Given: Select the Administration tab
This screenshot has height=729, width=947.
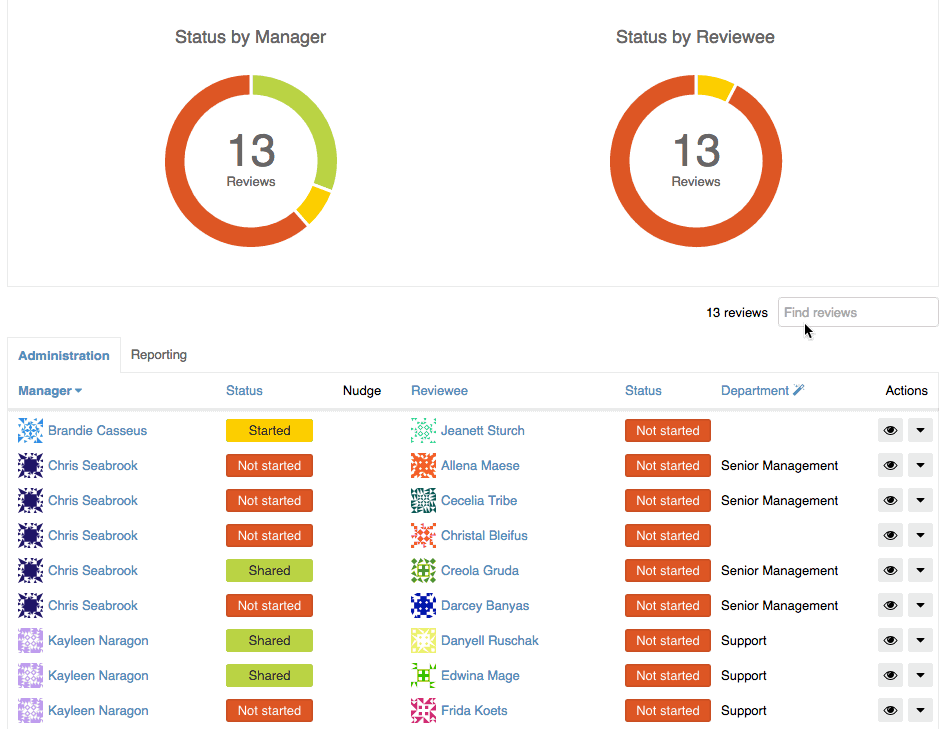Looking at the screenshot, I should (64, 356).
